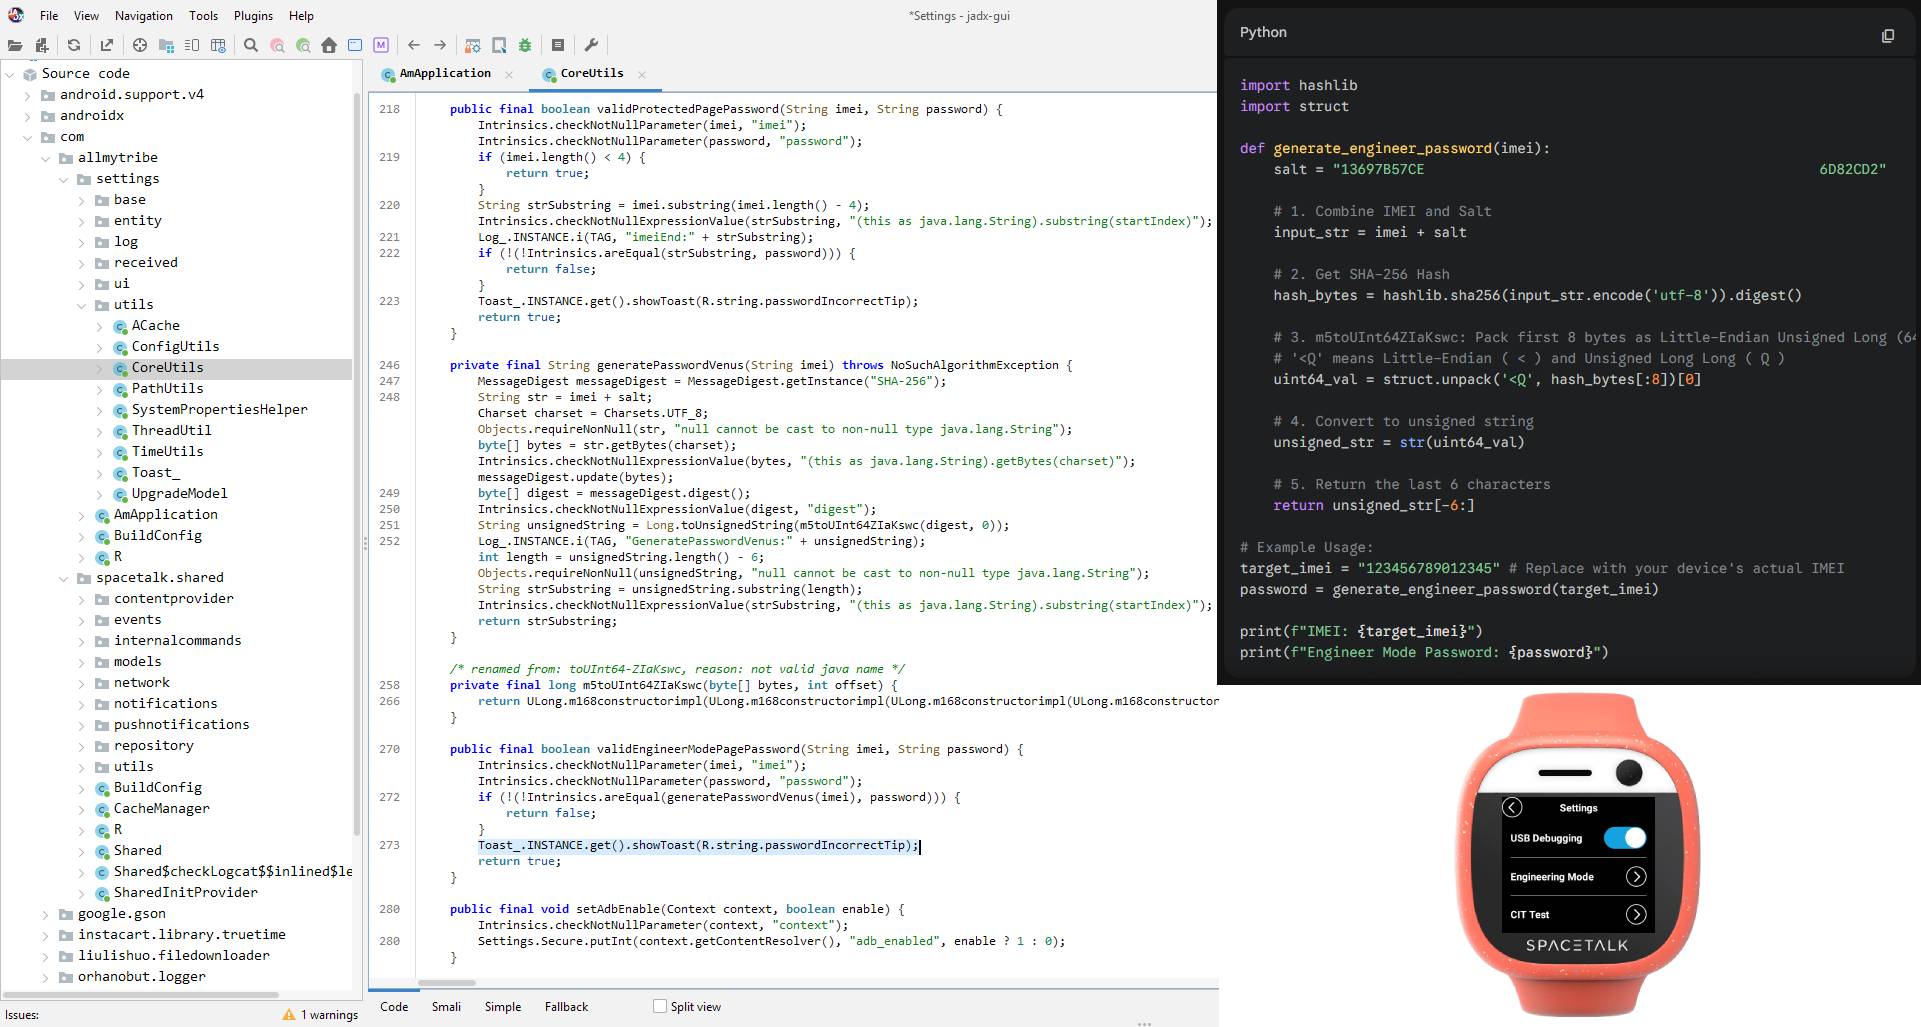Navigate back with left arrow icon
The image size is (1921, 1027).
[x=414, y=45]
